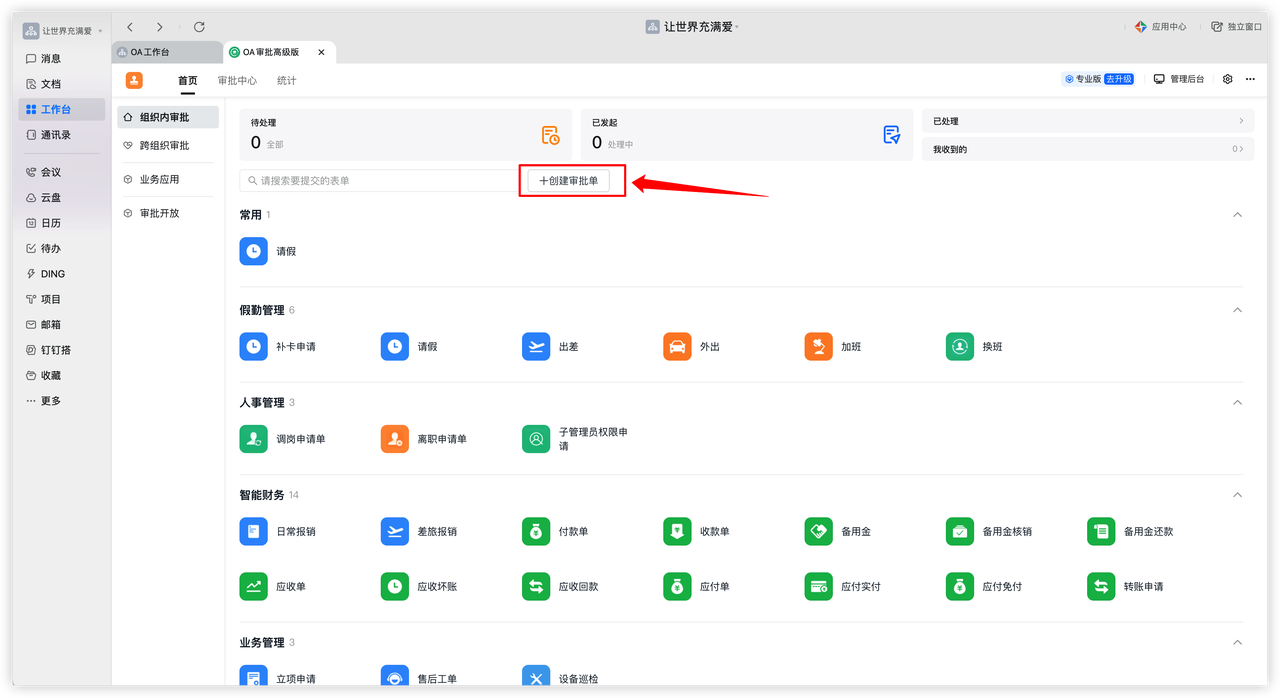
Task: Click the 差旅报销 travel expense icon
Action: pyautogui.click(x=394, y=531)
